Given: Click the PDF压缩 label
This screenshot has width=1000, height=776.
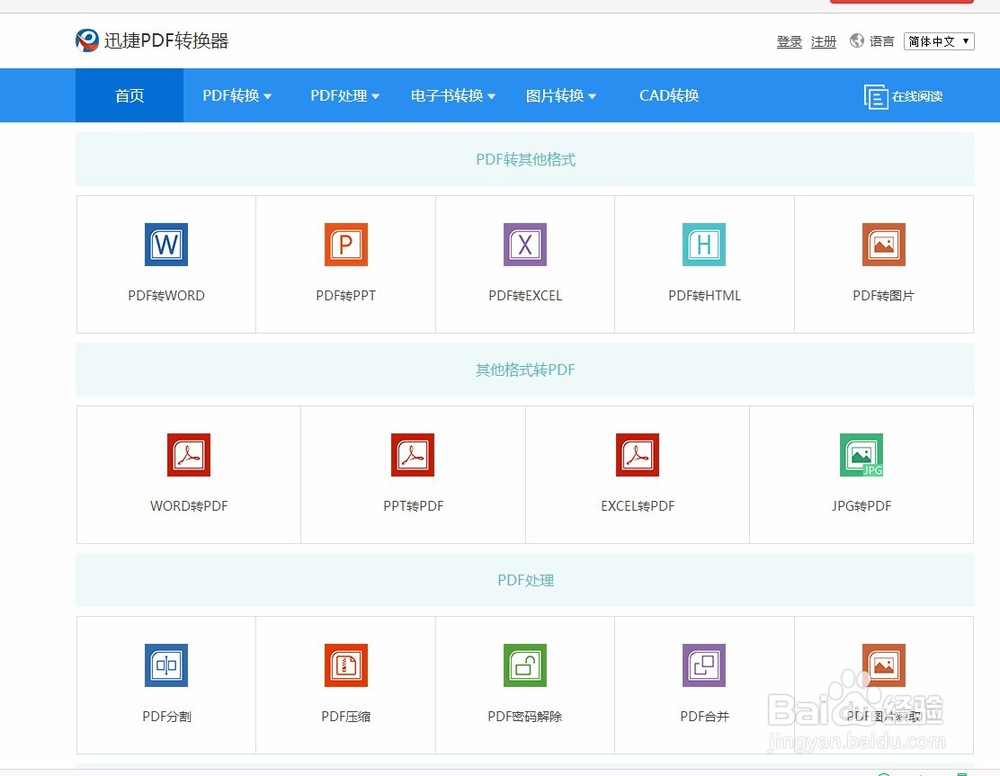Looking at the screenshot, I should (346, 717).
